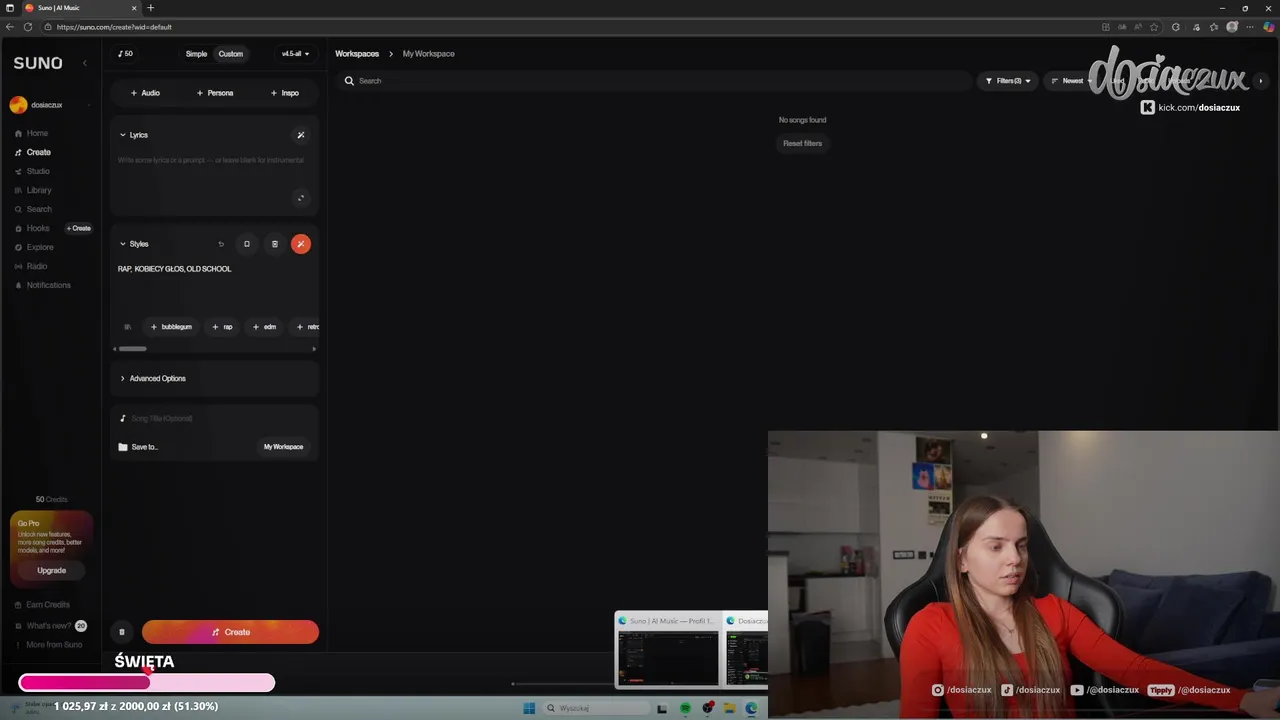
Task: Clear styles with the trash icon
Action: pos(275,244)
